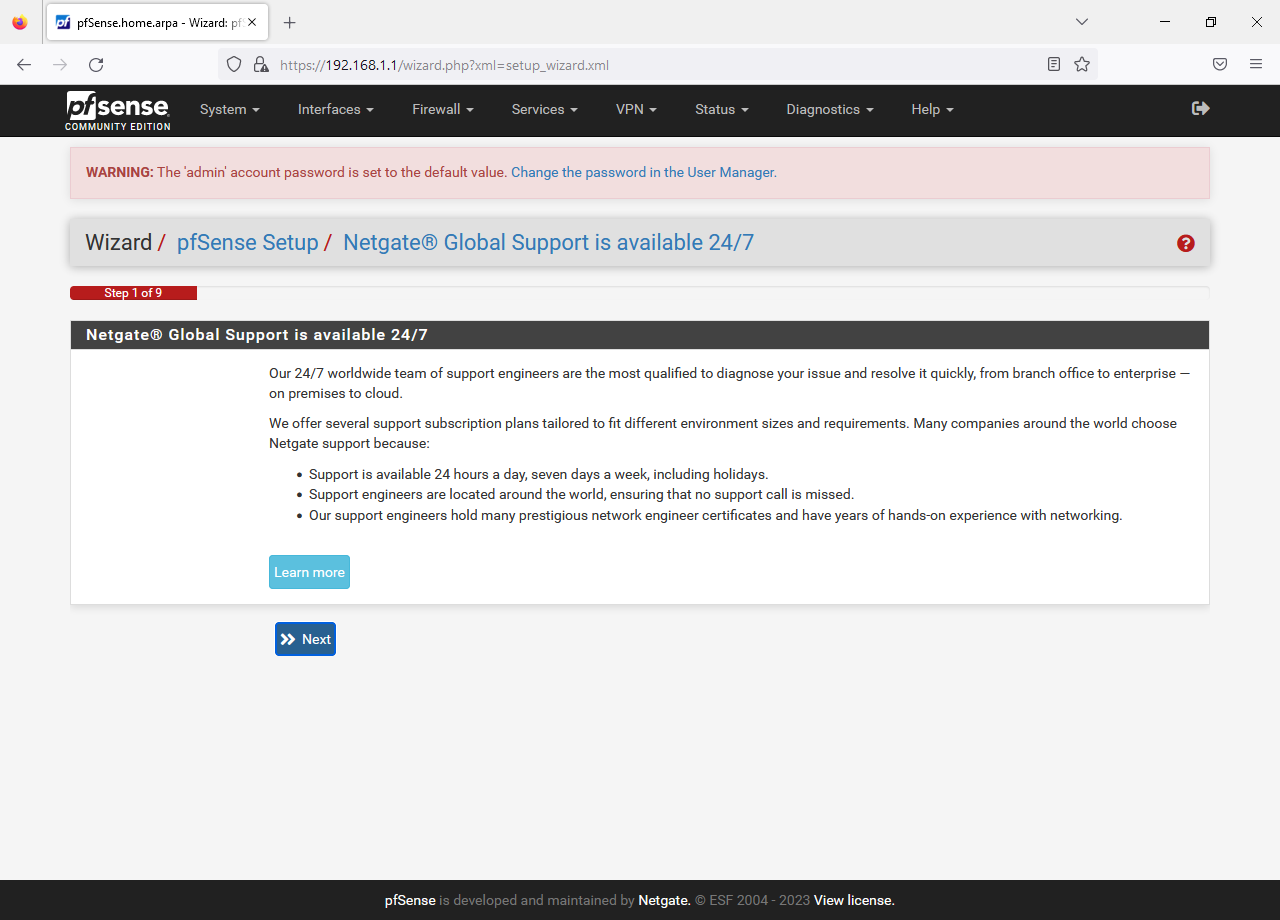
Task: Click the shield tracking protection icon
Action: click(234, 64)
